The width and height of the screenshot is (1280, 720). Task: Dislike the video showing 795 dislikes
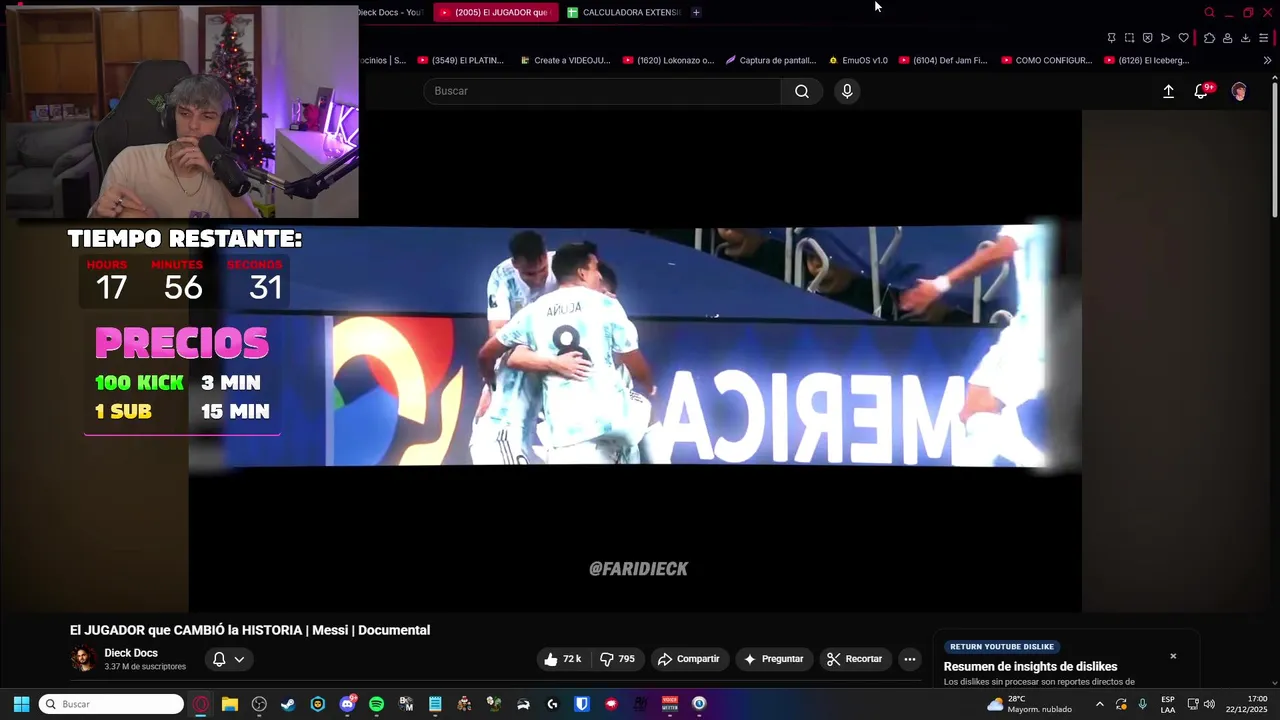pos(617,659)
